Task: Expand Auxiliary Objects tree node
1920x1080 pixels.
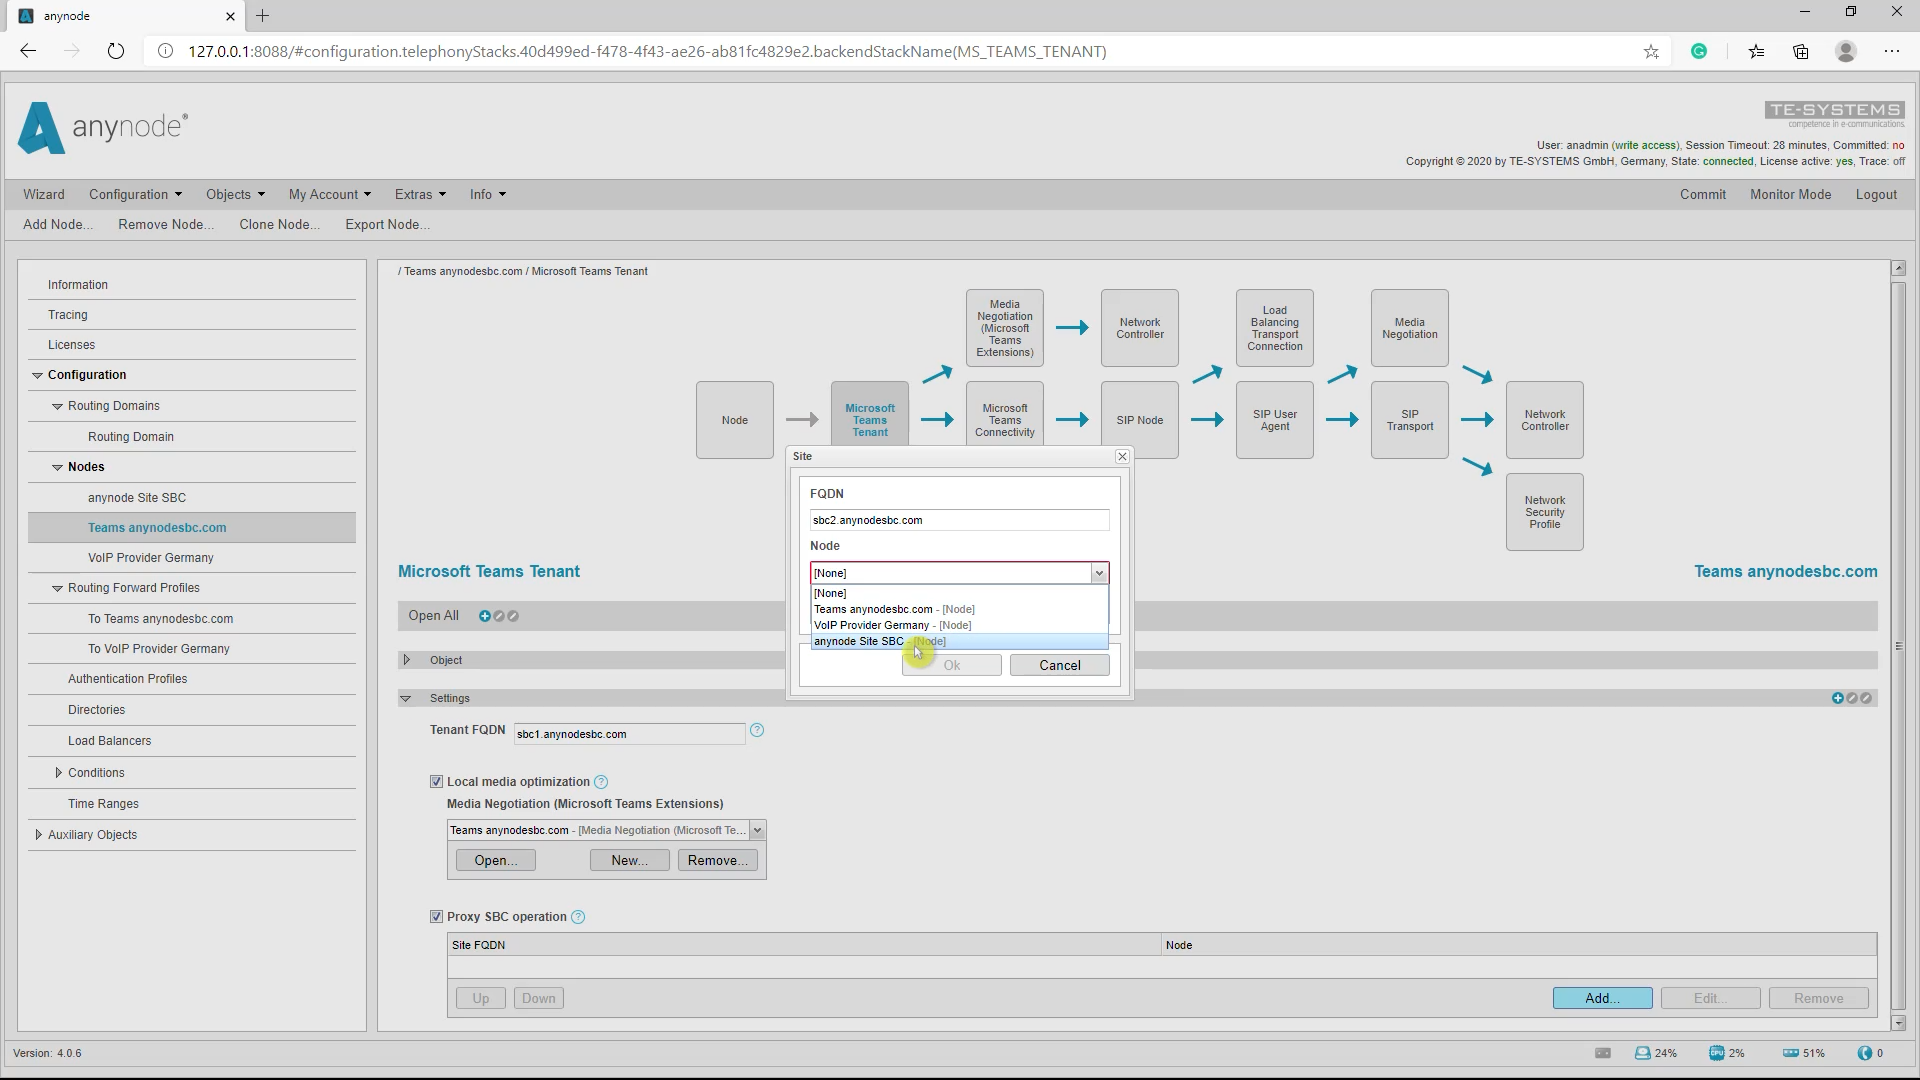Action: [38, 835]
